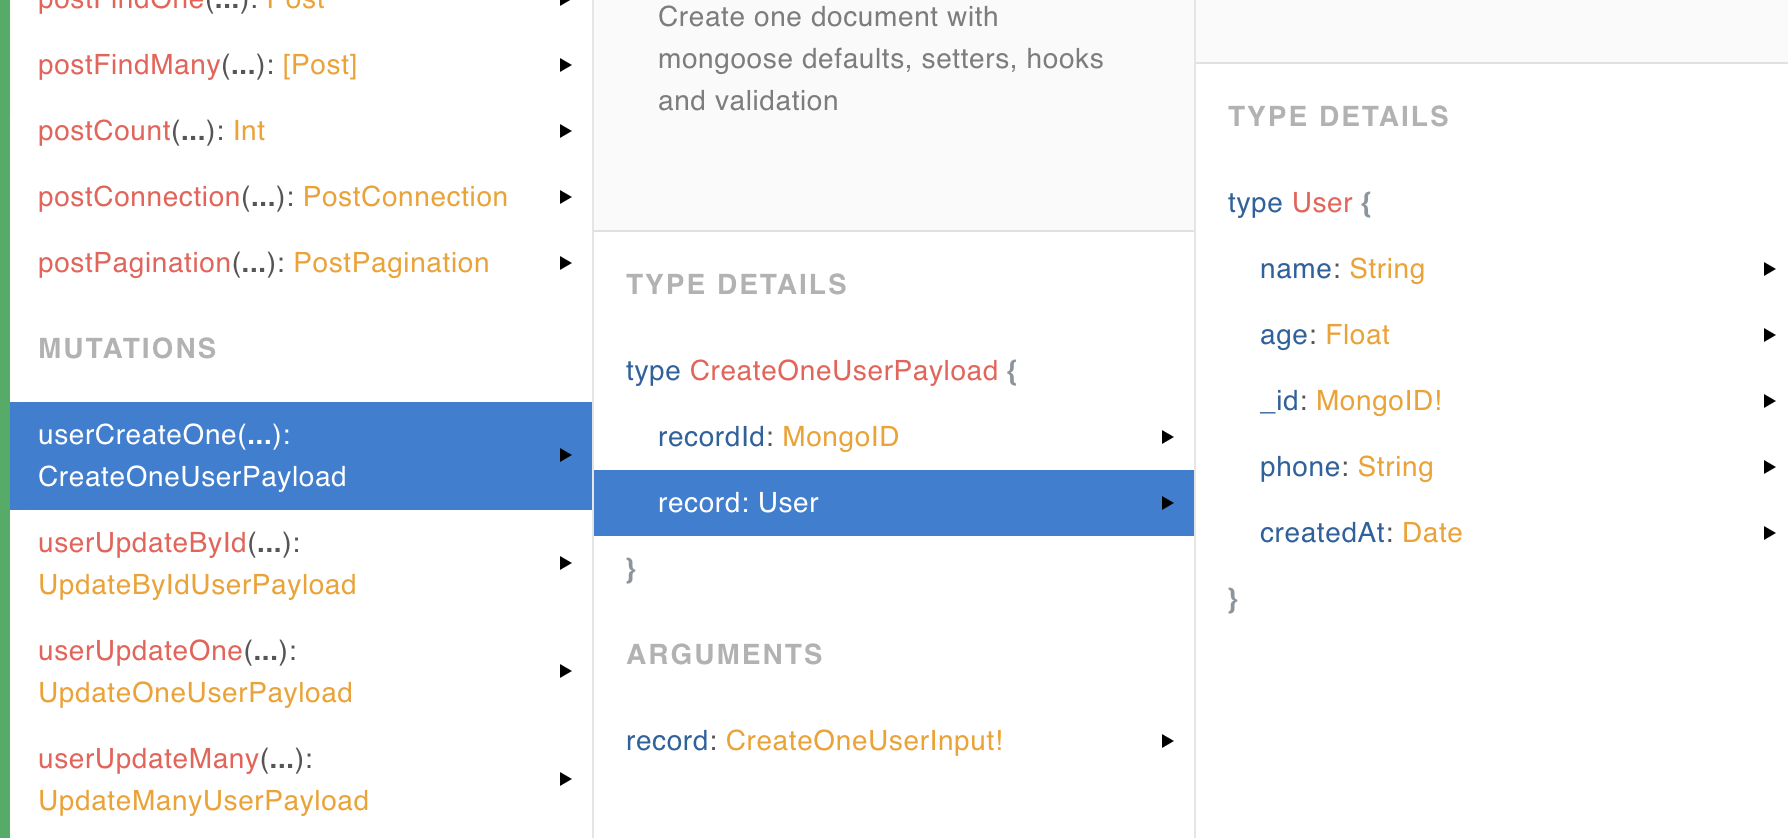Viewport: 1788px width, 838px height.
Task: Select the recordId field name
Action: click(711, 437)
